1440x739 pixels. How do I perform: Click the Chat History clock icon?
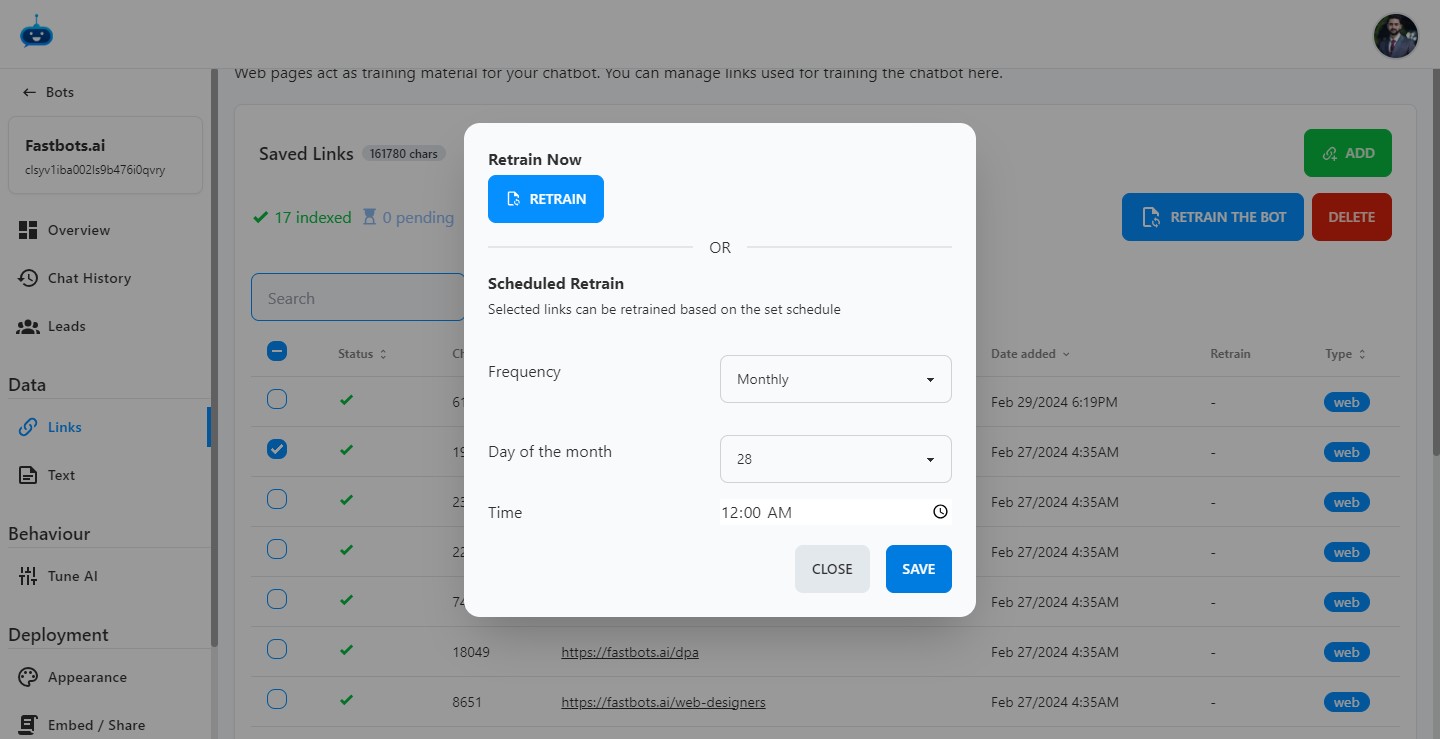coord(28,278)
